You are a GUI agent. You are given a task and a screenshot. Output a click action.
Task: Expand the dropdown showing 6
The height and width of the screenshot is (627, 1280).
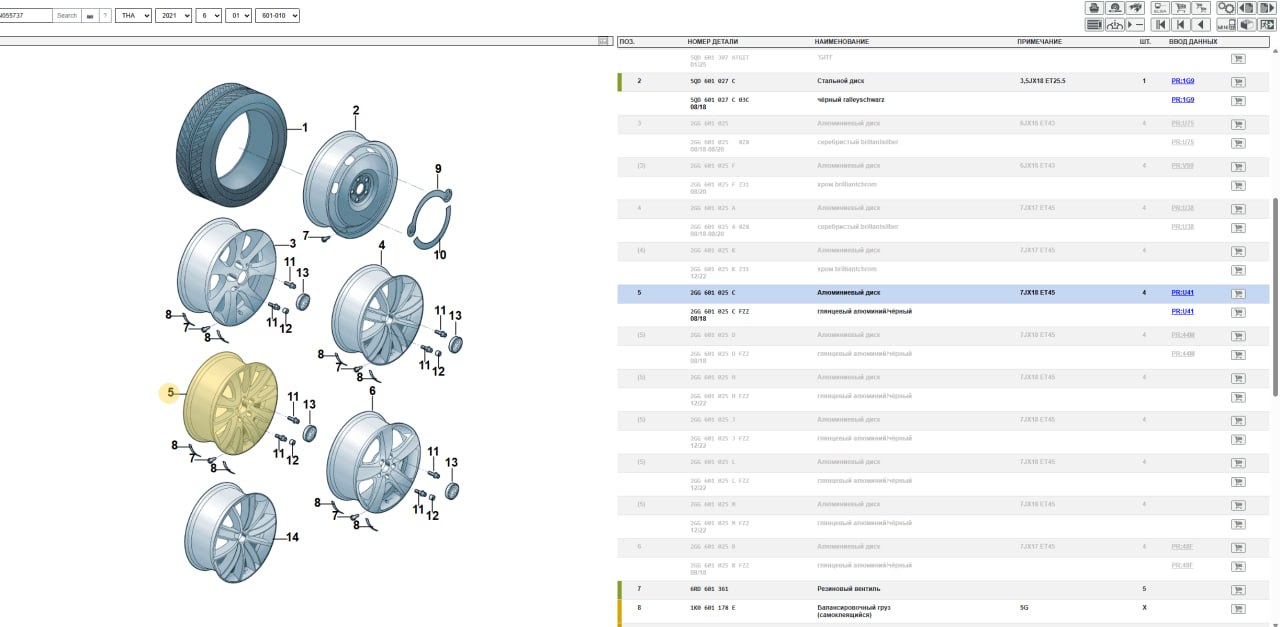pos(208,16)
